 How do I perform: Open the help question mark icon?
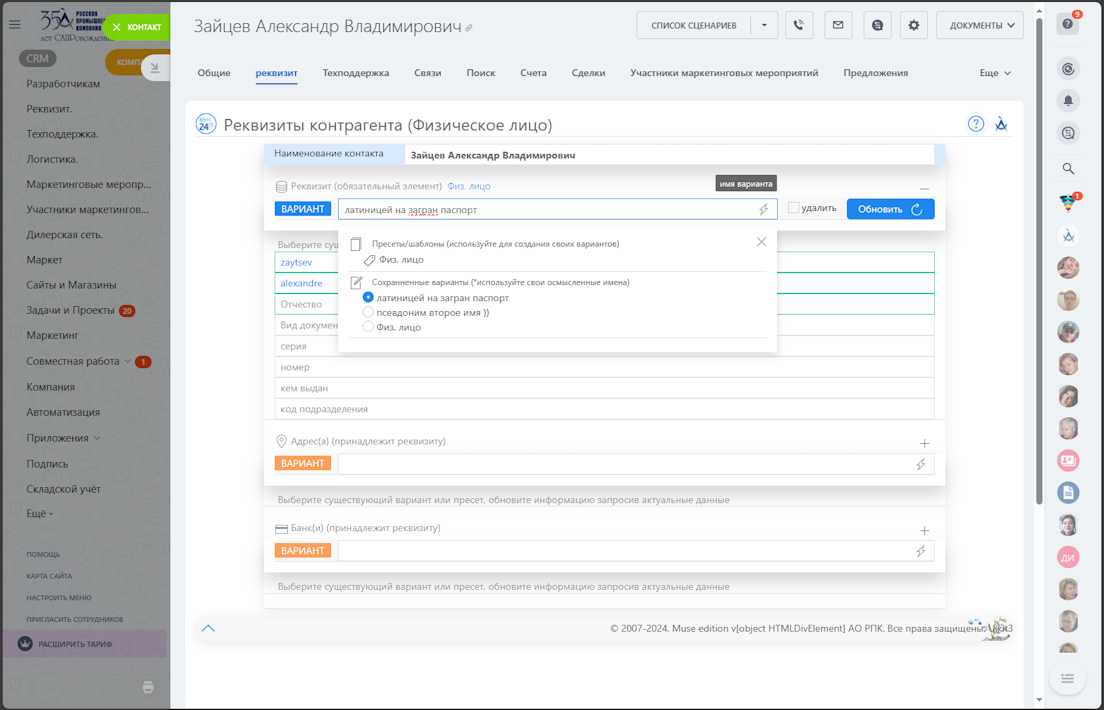[975, 124]
